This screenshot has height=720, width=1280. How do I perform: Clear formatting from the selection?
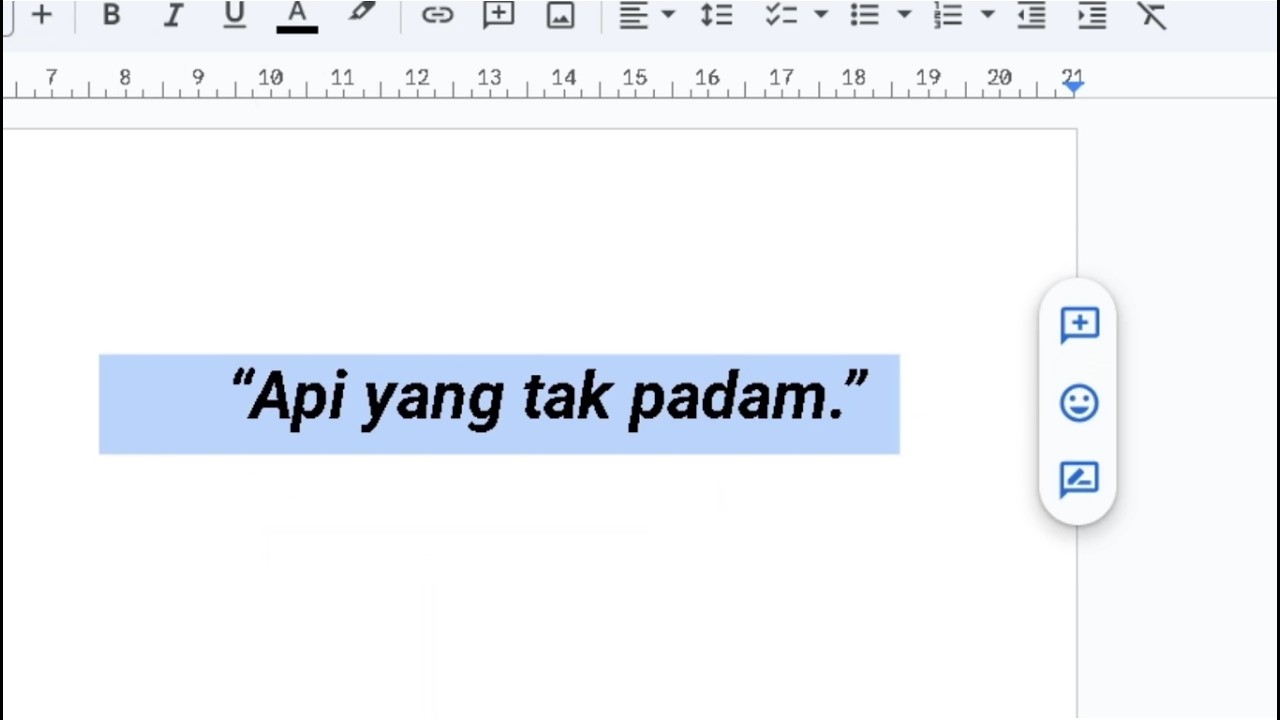coord(1152,15)
